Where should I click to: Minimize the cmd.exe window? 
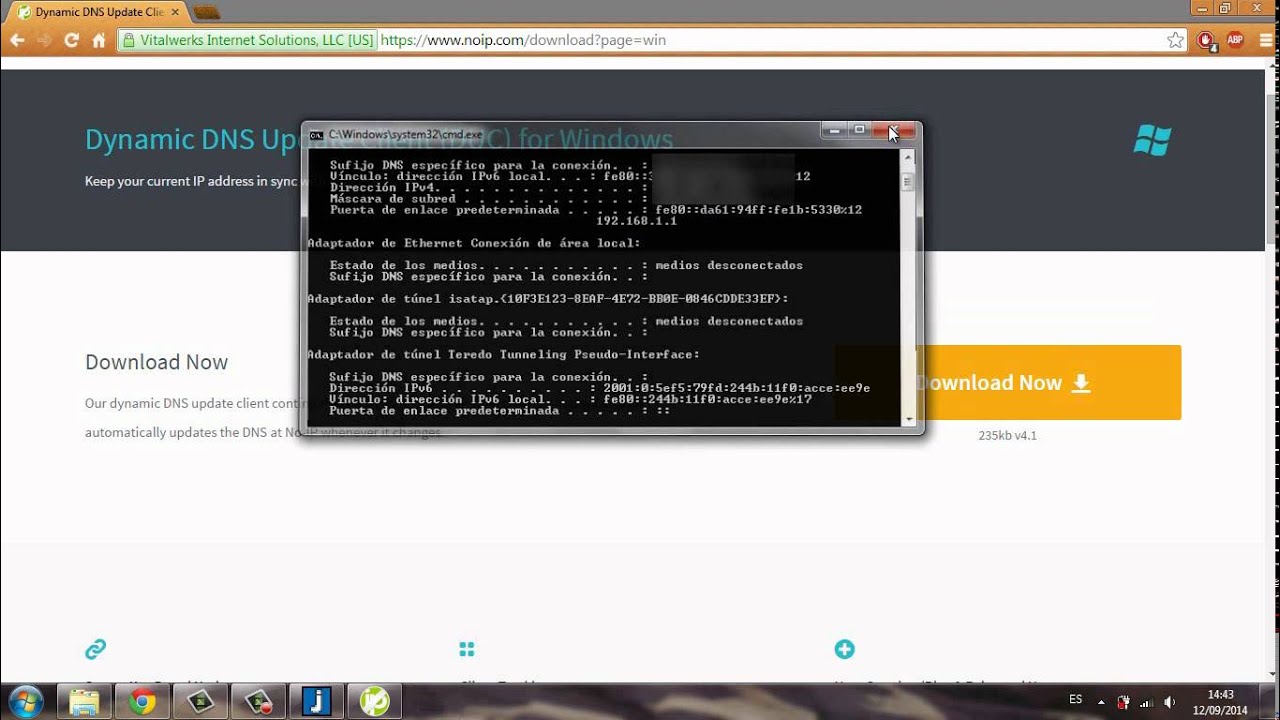(835, 130)
